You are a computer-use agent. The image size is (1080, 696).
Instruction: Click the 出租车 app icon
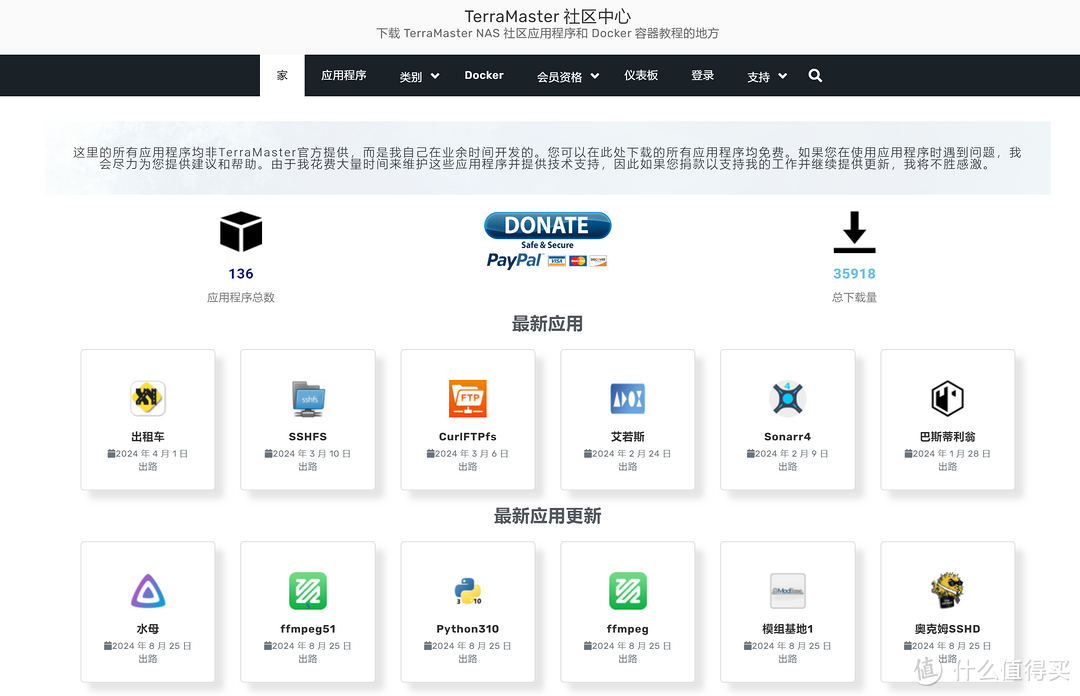click(147, 397)
